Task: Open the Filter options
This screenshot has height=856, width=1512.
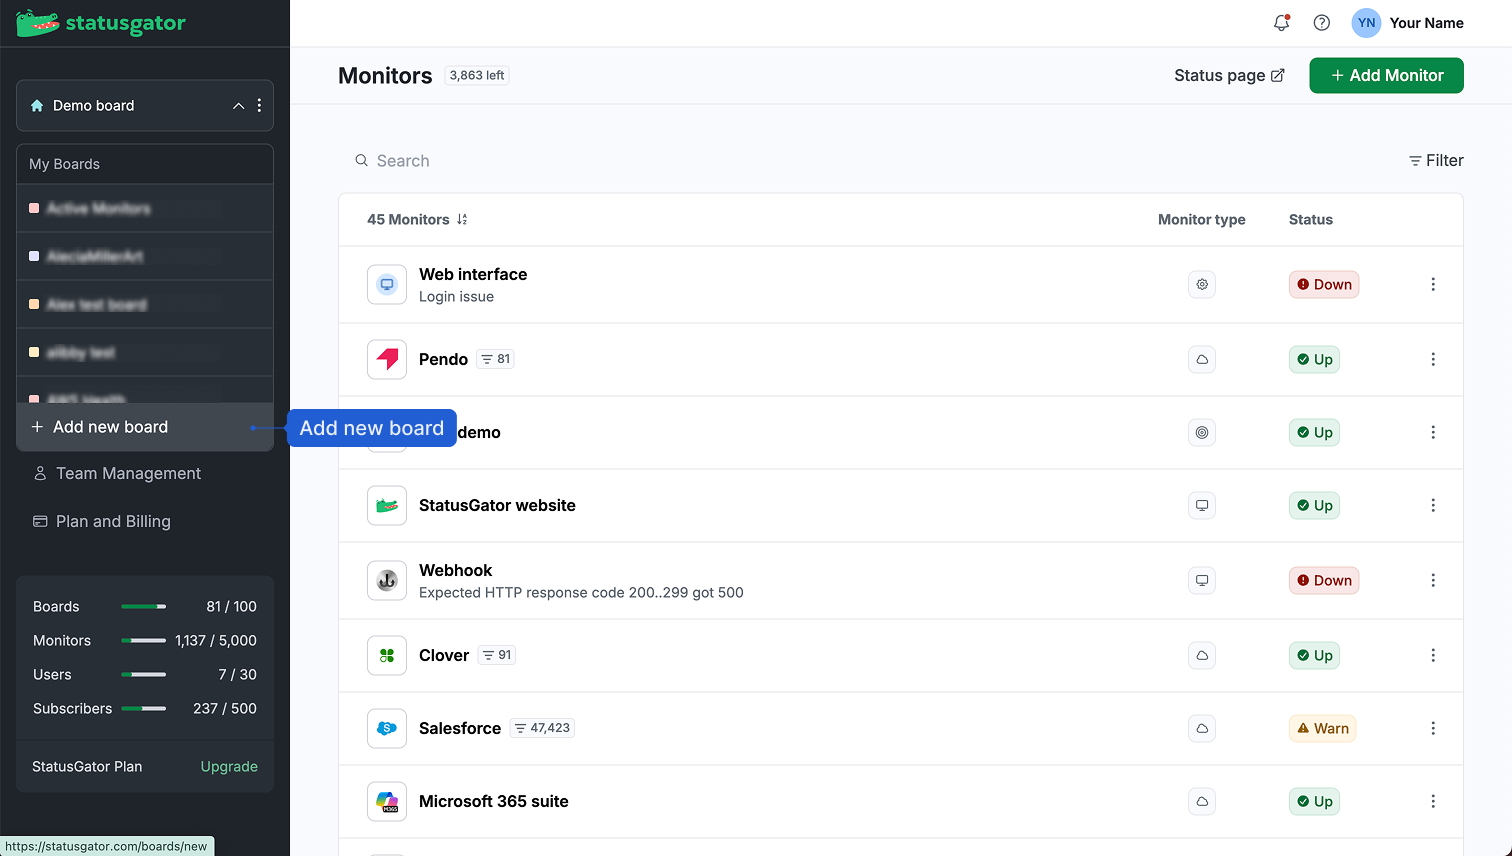Action: coord(1436,160)
